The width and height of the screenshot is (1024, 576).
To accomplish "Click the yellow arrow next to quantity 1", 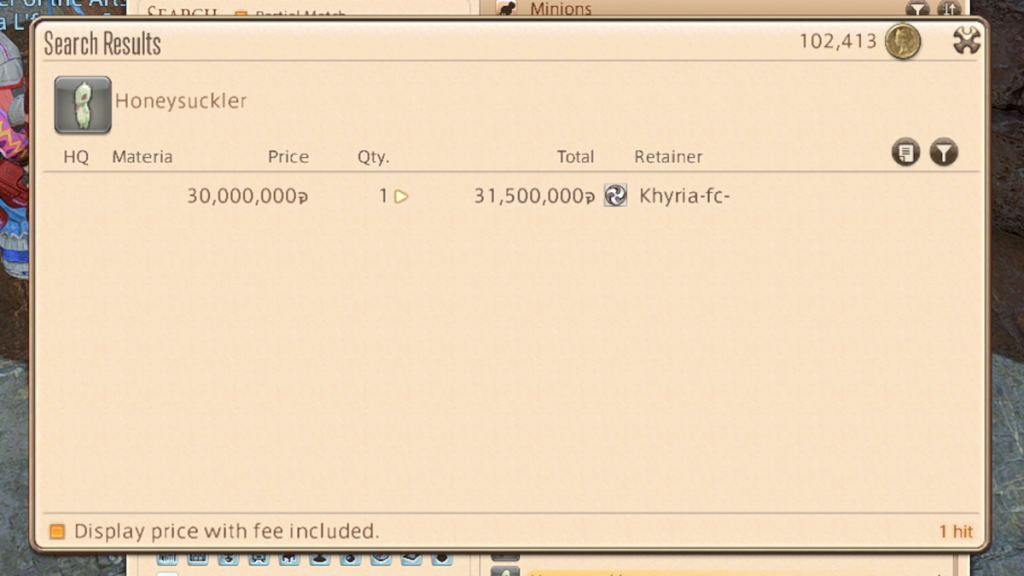I will coord(401,197).
